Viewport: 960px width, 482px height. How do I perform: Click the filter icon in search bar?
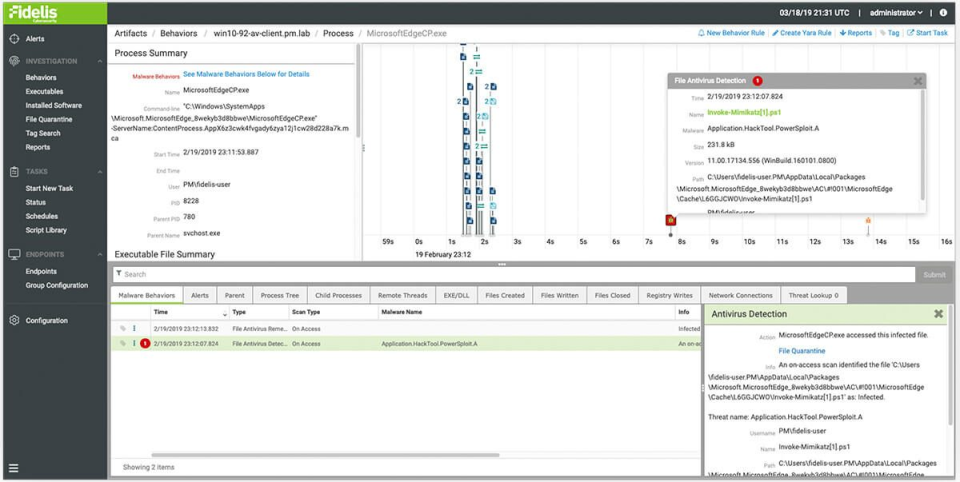(x=119, y=274)
